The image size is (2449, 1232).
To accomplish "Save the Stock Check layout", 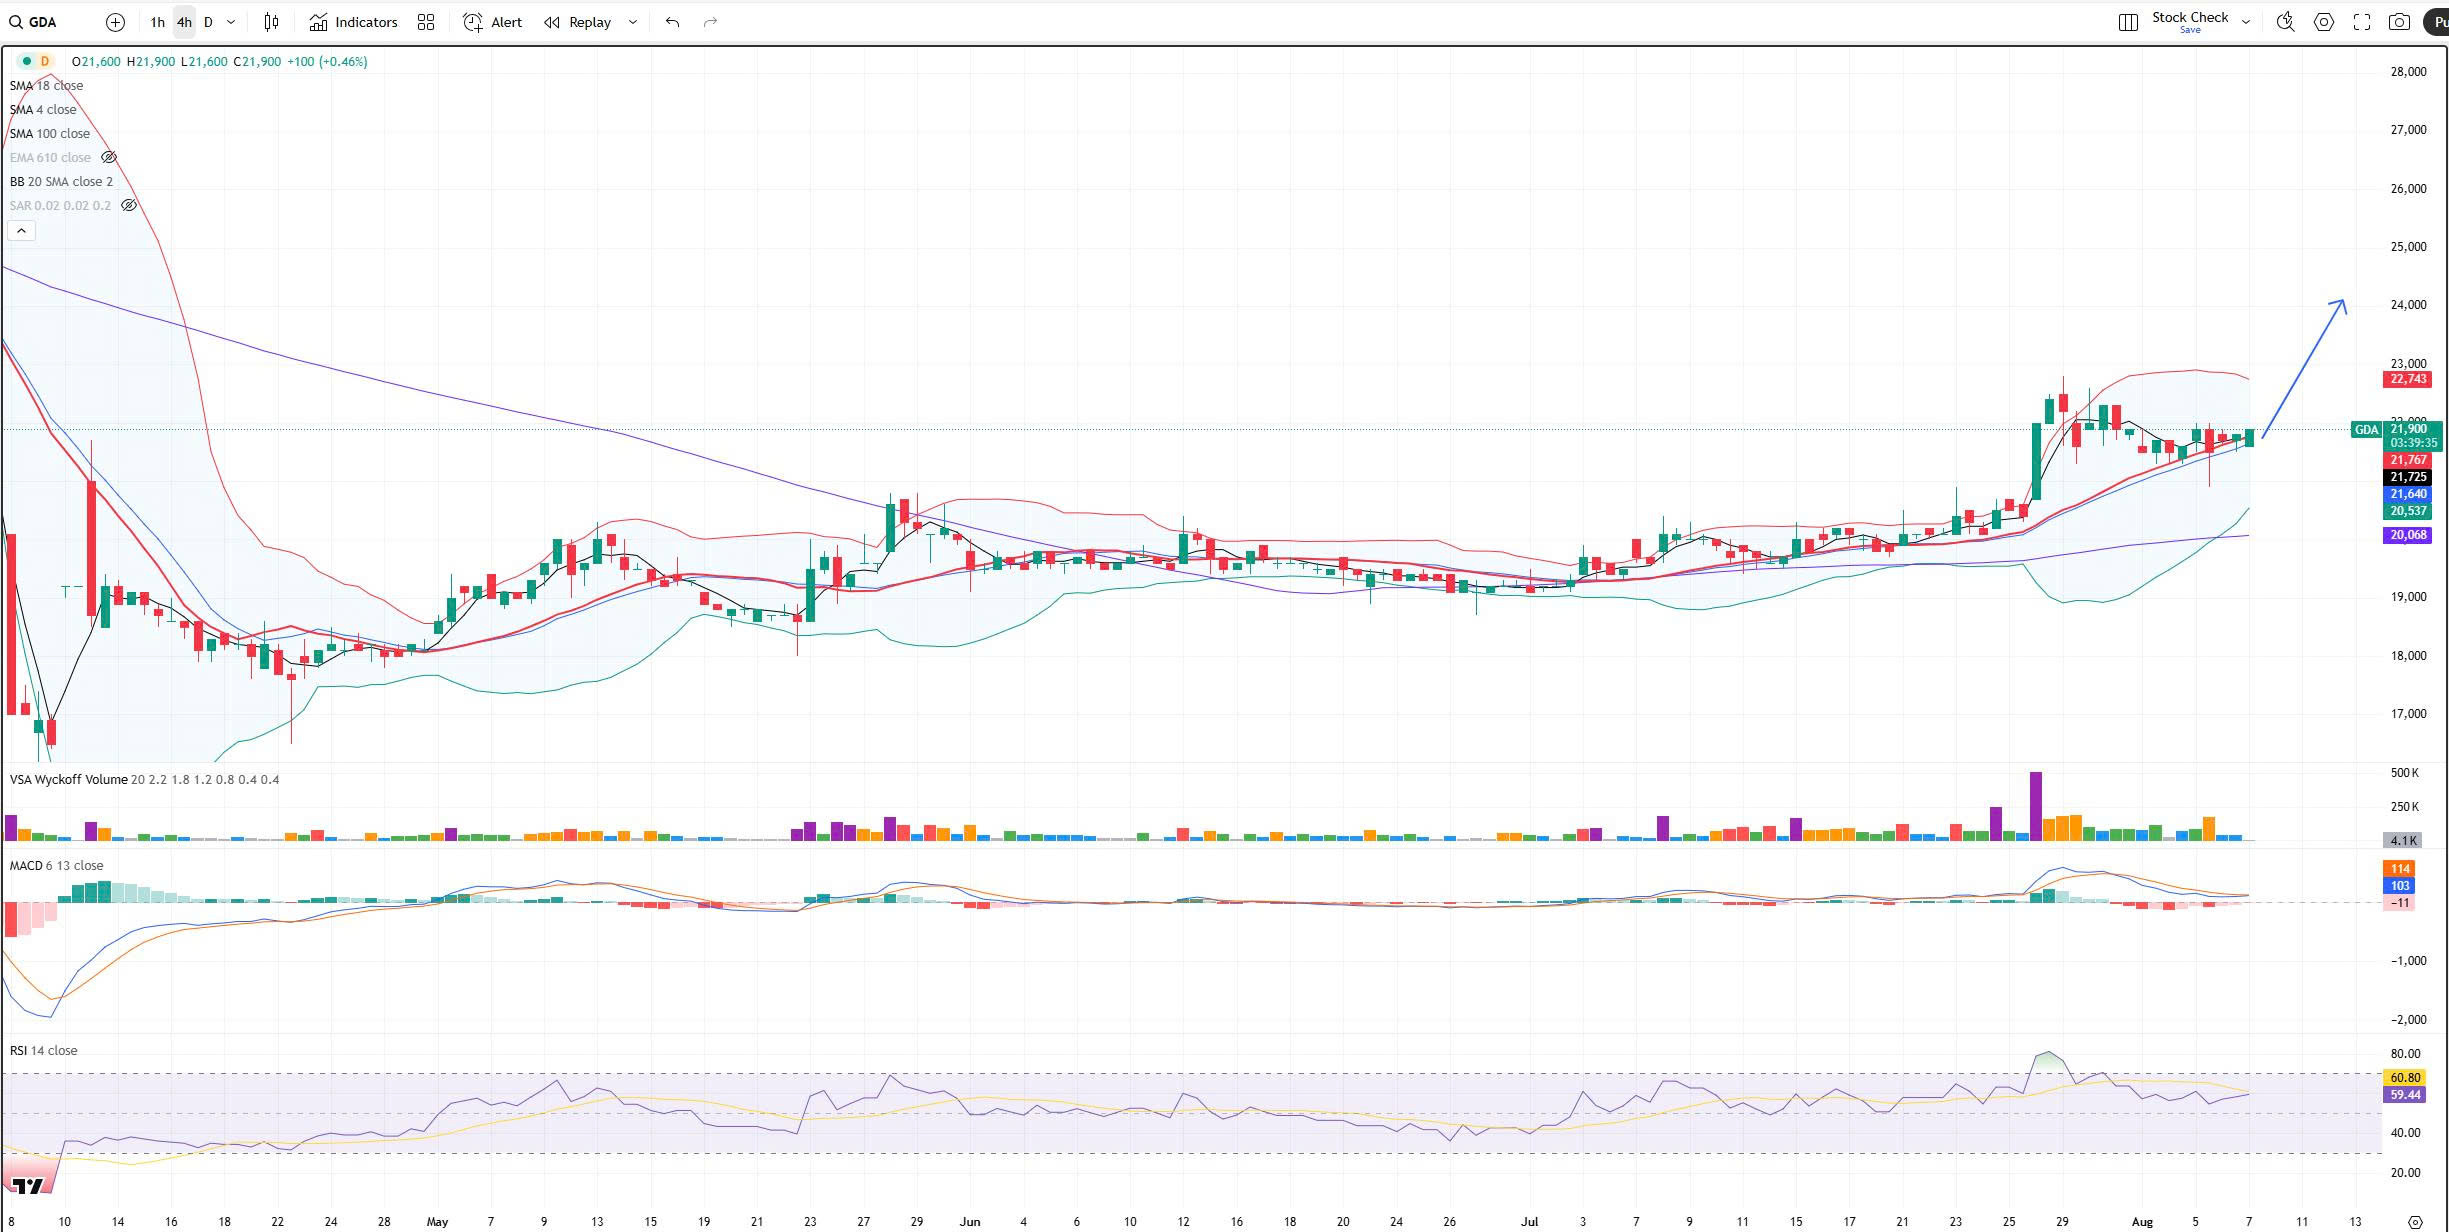I will (x=2190, y=30).
